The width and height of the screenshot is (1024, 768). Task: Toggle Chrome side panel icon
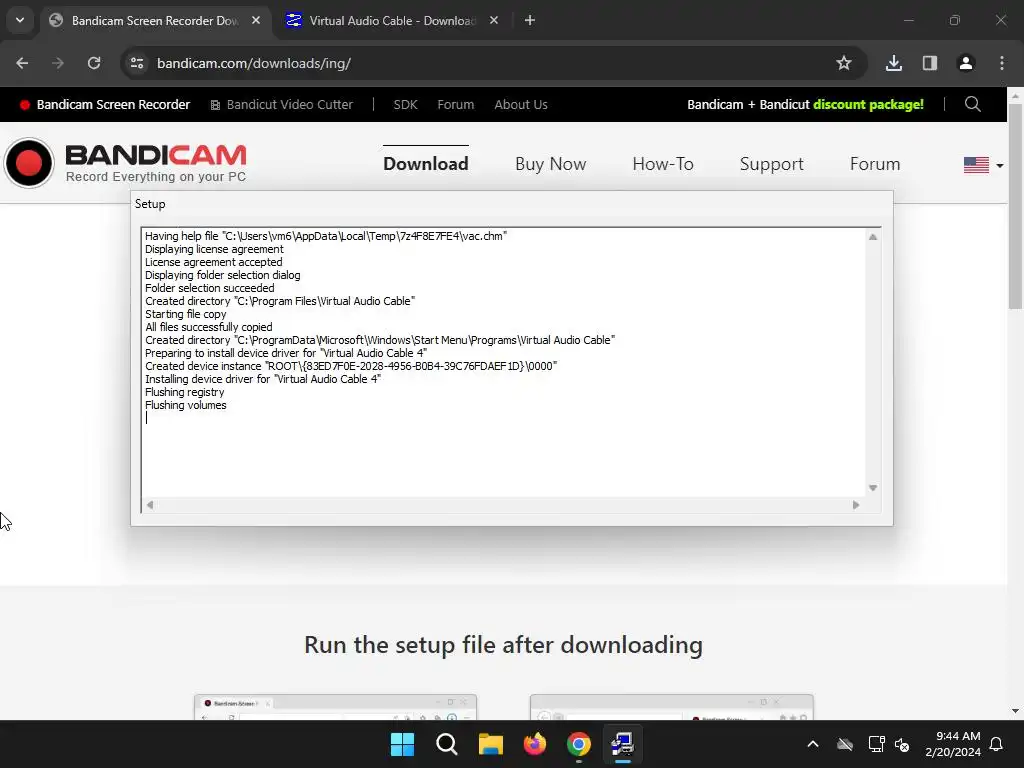(929, 63)
